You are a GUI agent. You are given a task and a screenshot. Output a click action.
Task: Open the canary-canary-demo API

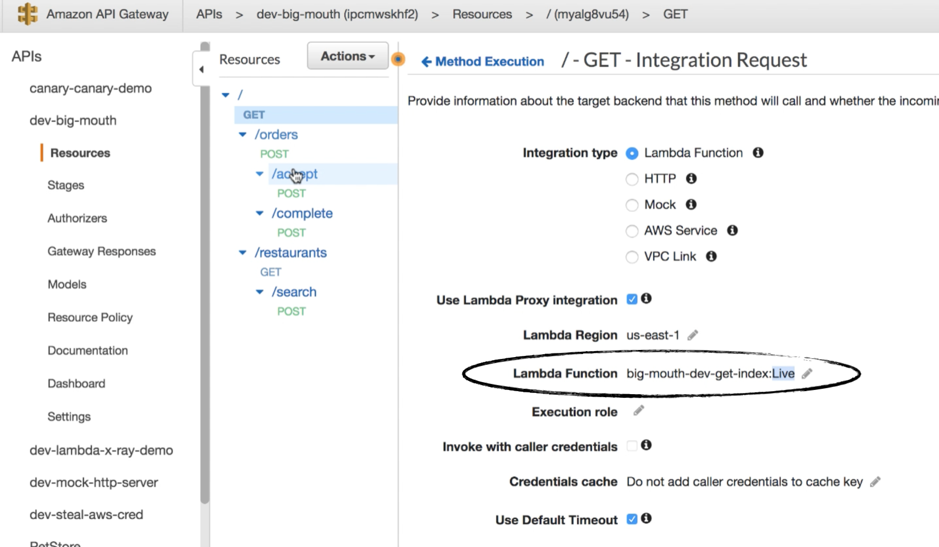point(90,88)
